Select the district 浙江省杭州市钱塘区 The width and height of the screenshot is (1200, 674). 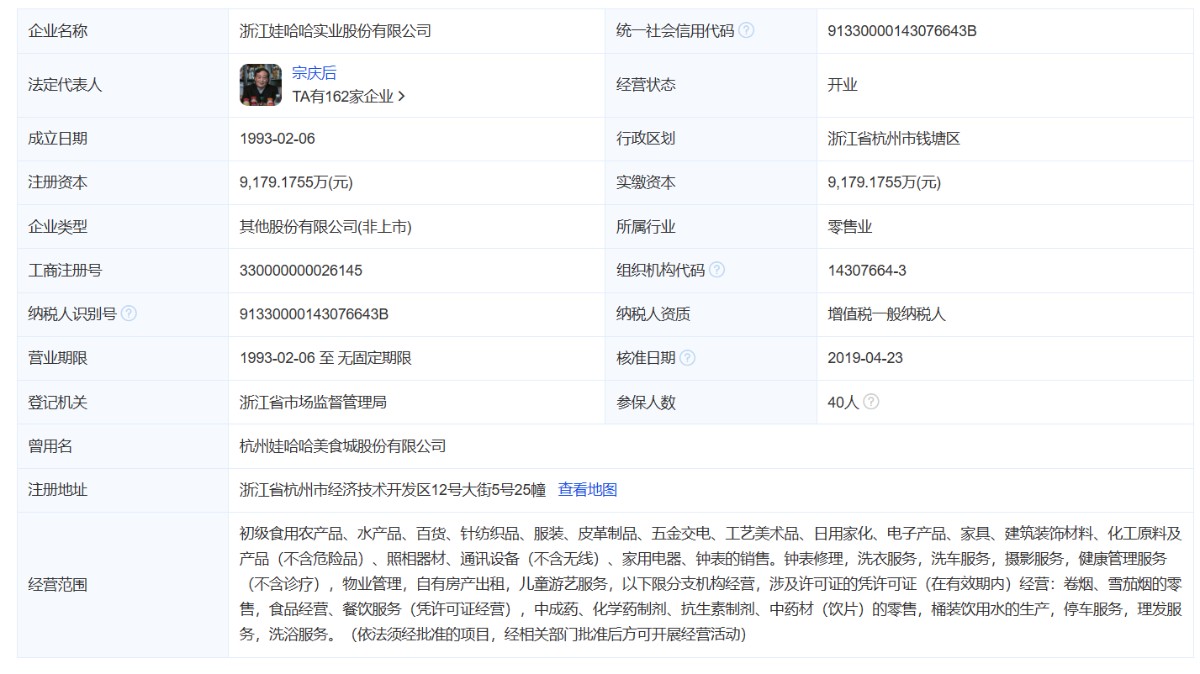click(894, 139)
